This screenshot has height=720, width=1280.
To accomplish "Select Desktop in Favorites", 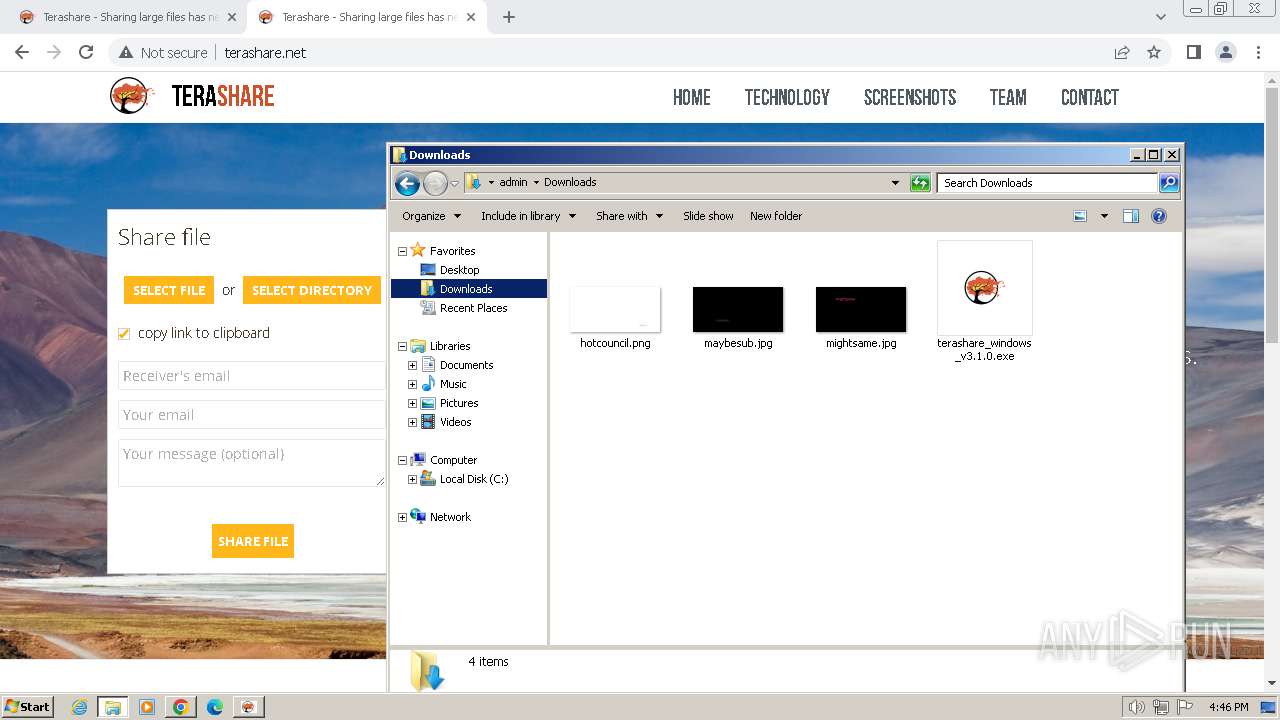I will [x=460, y=270].
